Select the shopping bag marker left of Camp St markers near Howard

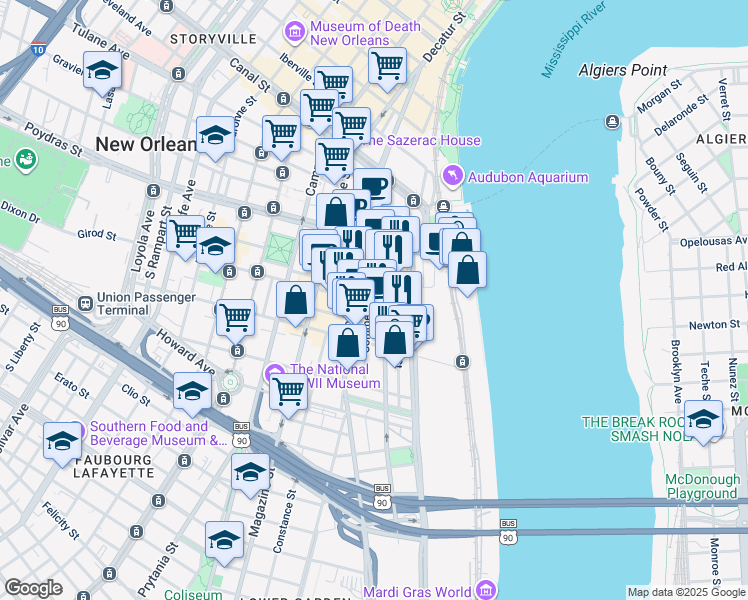pyautogui.click(x=295, y=301)
